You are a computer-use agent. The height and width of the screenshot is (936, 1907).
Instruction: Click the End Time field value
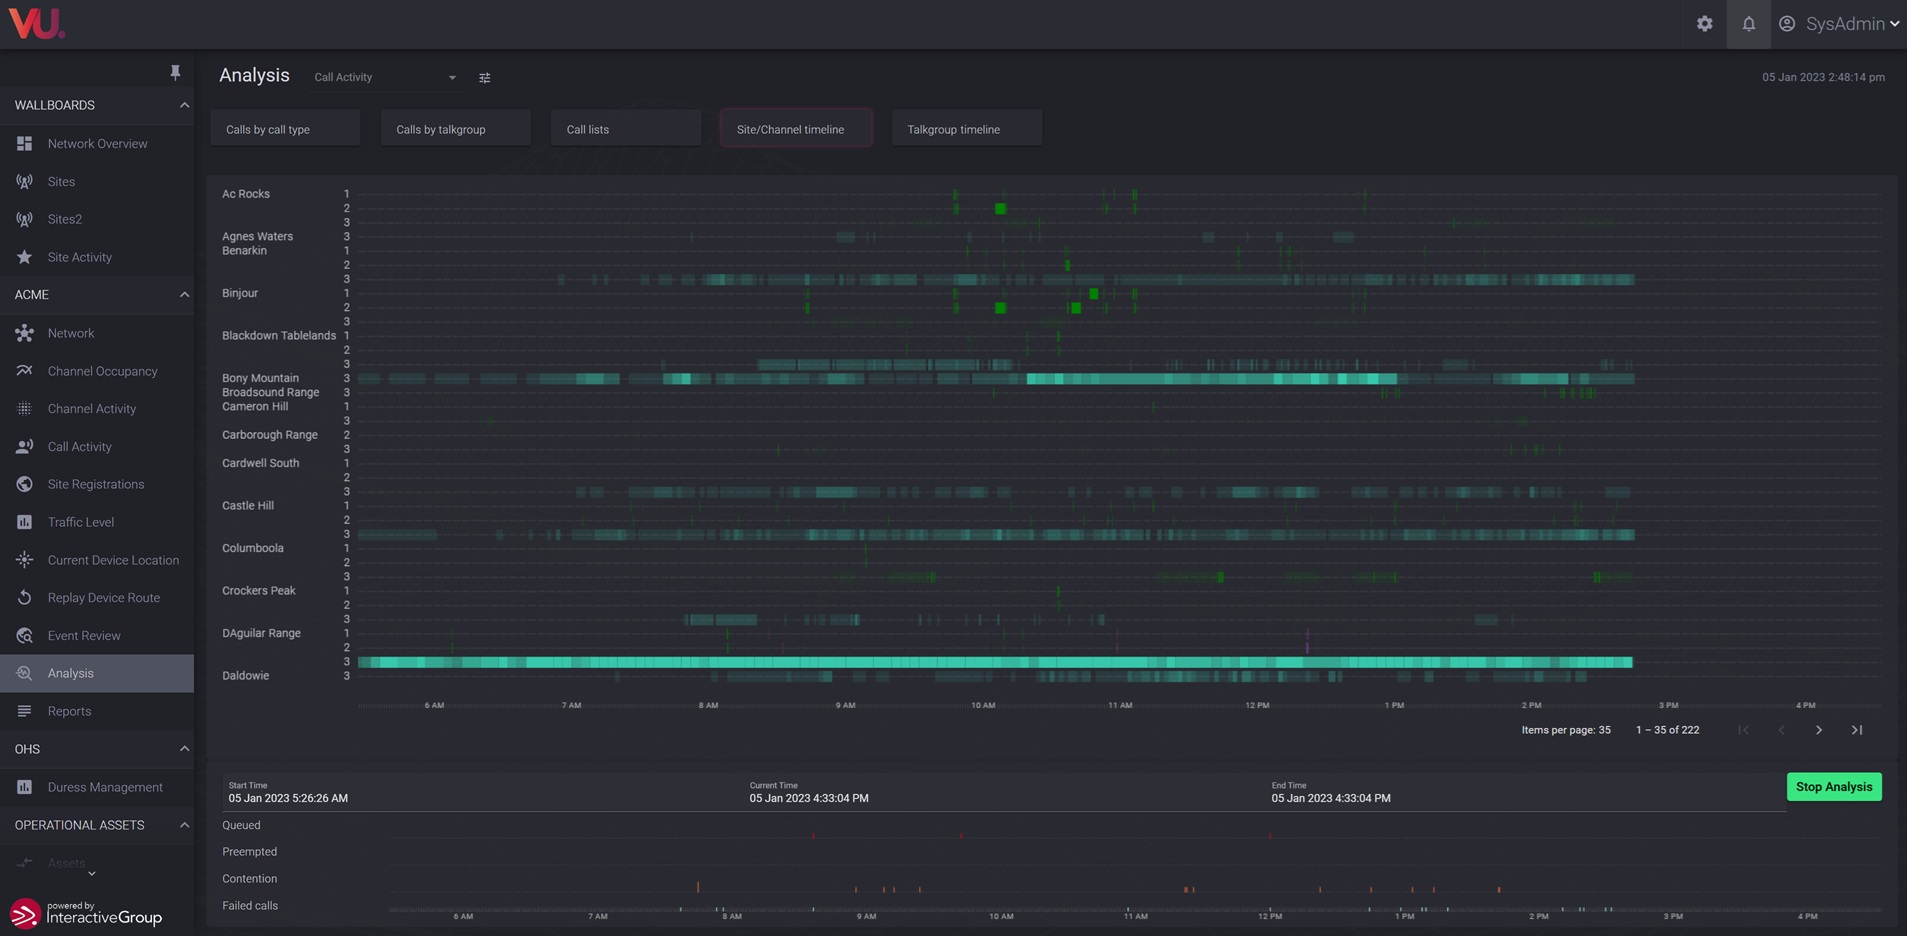click(x=1331, y=798)
